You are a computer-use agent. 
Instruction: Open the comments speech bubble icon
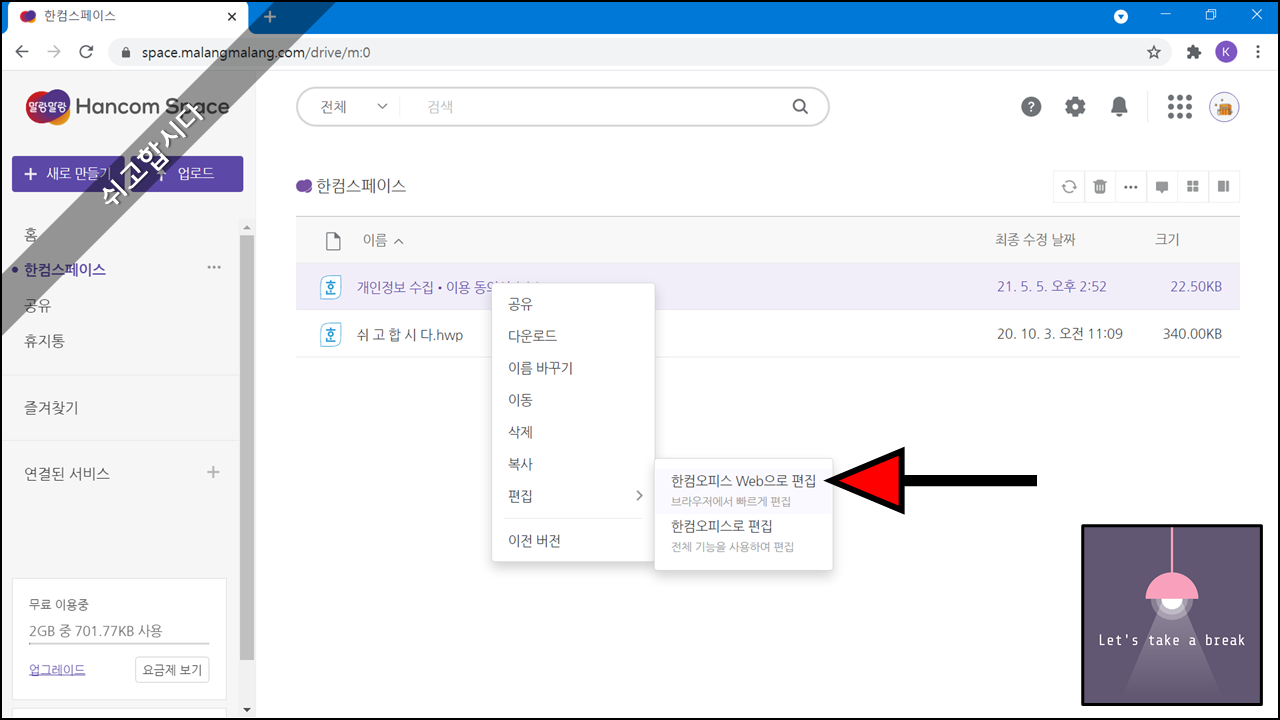(1162, 186)
